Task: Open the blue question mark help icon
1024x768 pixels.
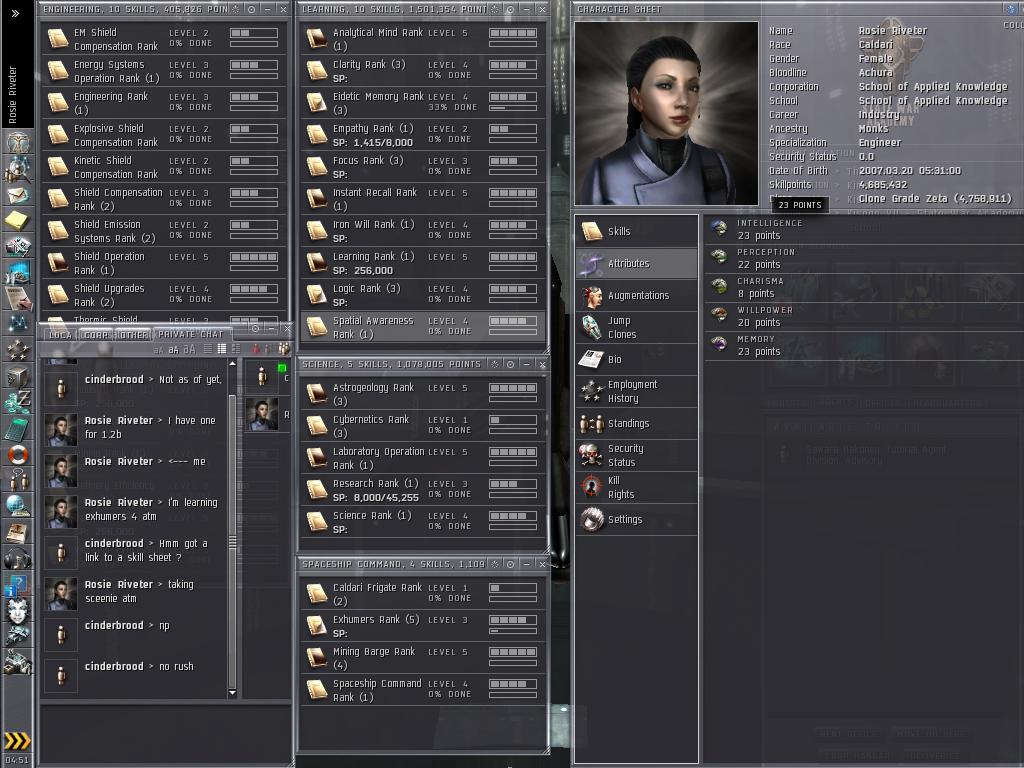Action: click(x=18, y=584)
